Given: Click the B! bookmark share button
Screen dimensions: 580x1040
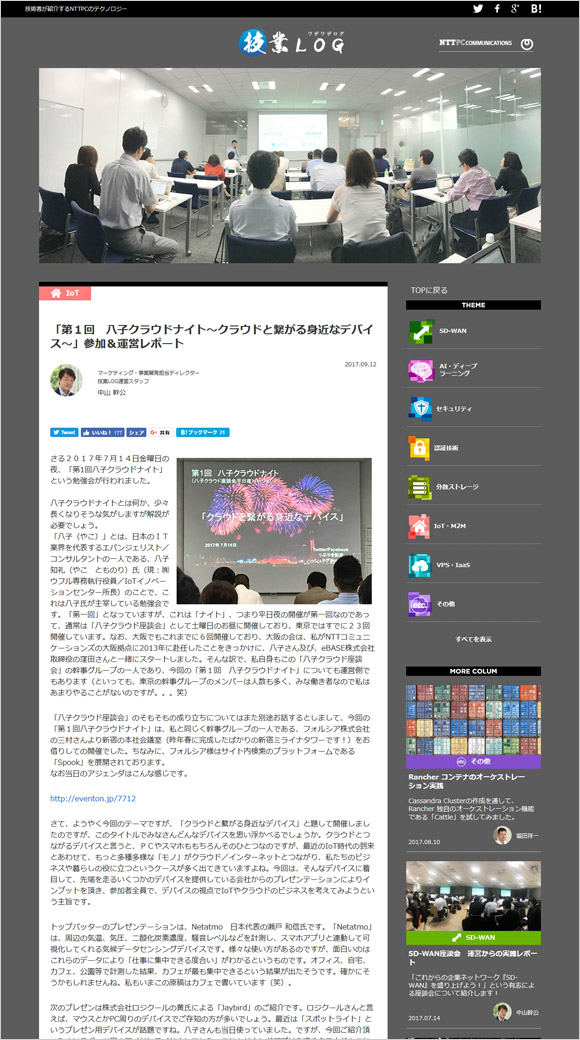Looking at the screenshot, I should pos(202,432).
